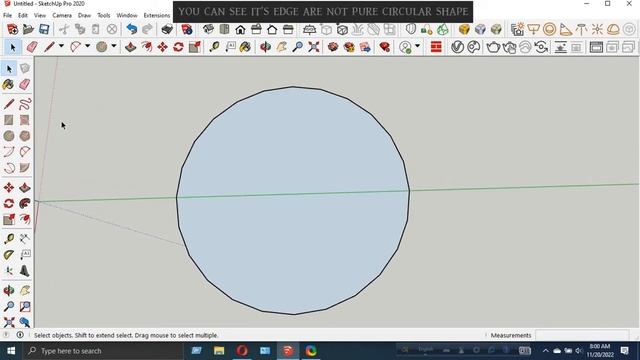Select the Paint Bucket tool in top toolbar
This screenshot has width=640, height=360.
tap(245, 47)
